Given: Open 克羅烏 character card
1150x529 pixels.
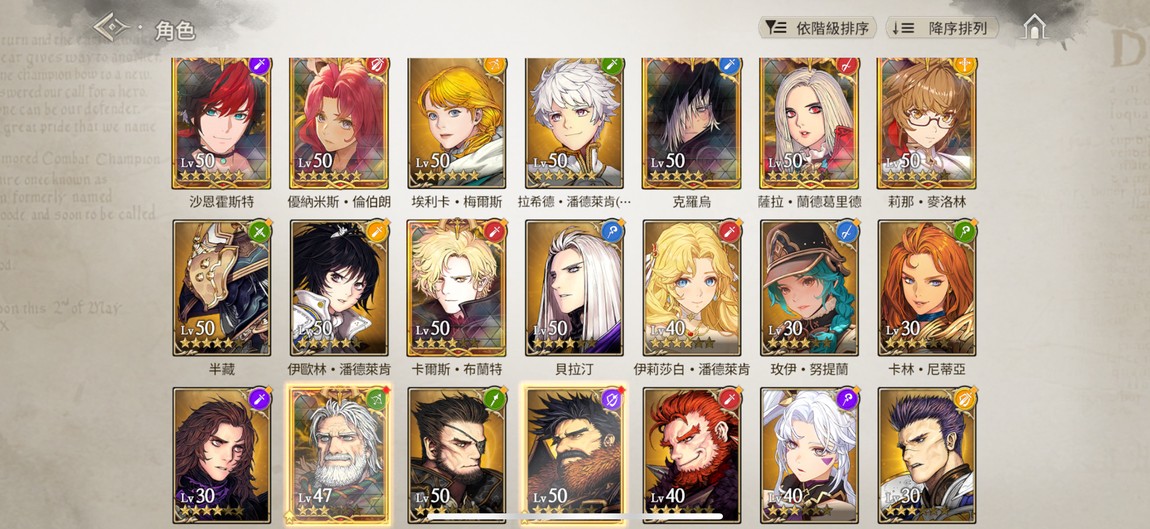Looking at the screenshot, I should [x=692, y=123].
